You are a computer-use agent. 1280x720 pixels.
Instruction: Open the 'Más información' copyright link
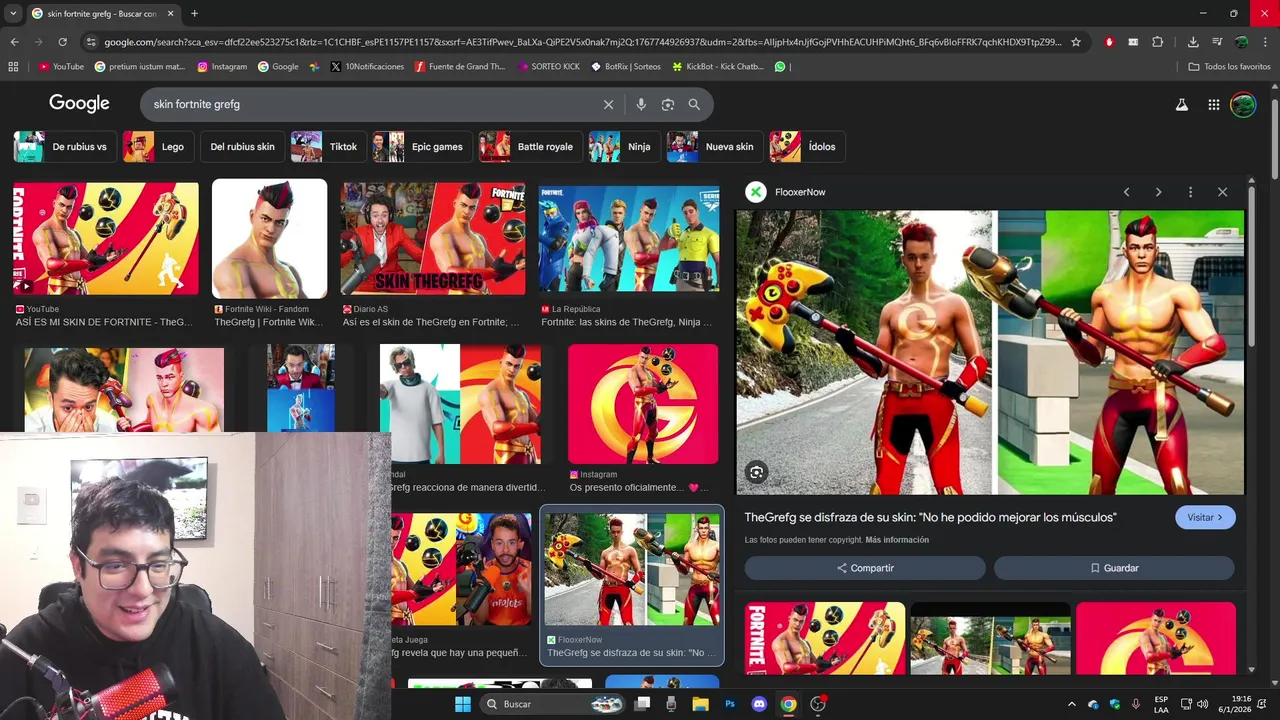(897, 540)
